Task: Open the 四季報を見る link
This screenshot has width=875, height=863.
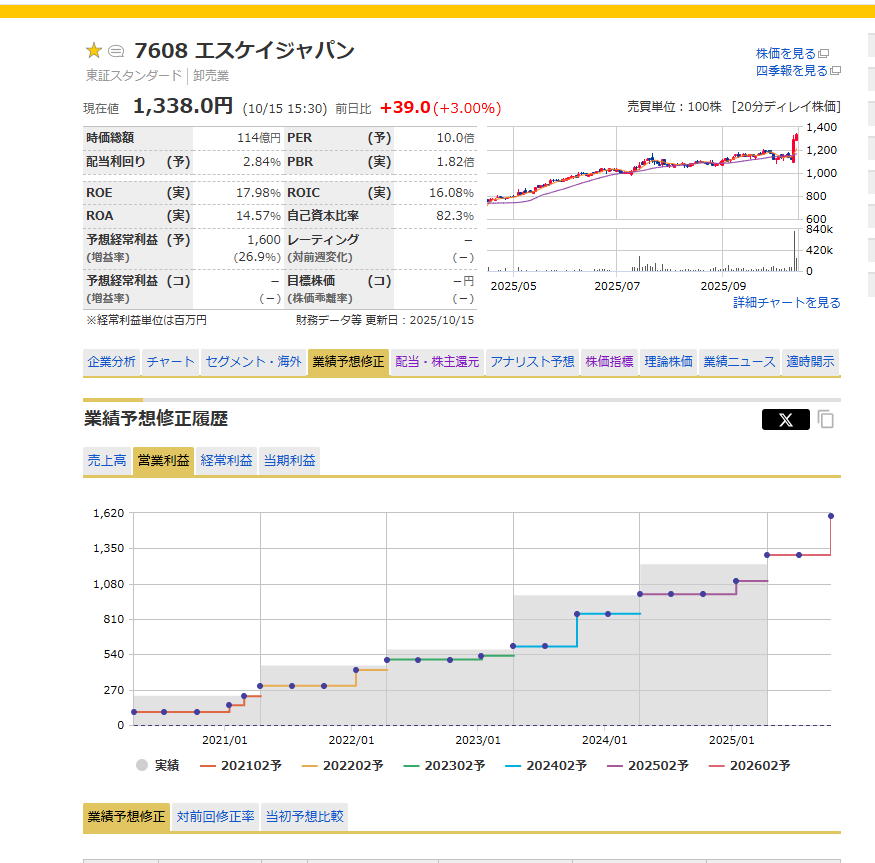Action: click(x=792, y=70)
